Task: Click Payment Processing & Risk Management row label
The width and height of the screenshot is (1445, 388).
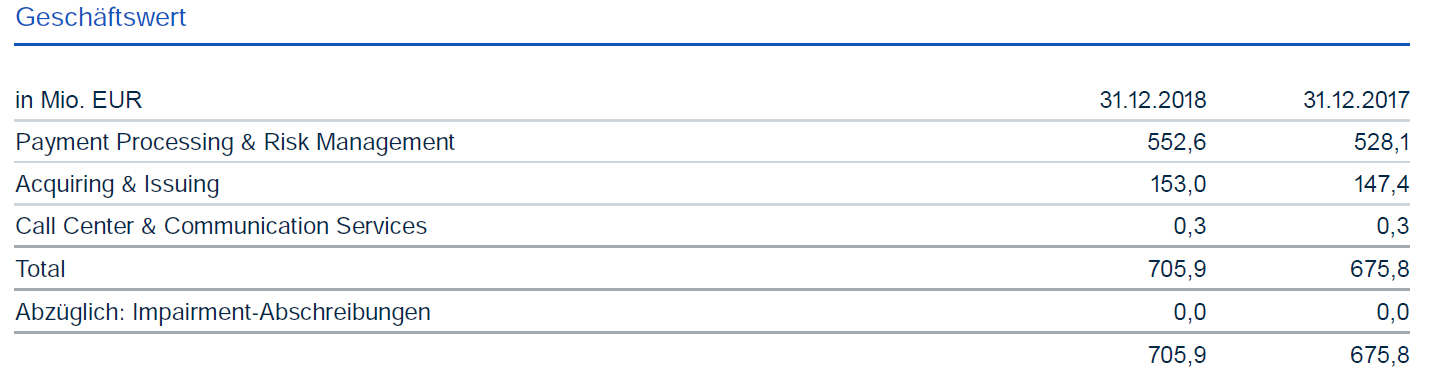Action: 235,143
